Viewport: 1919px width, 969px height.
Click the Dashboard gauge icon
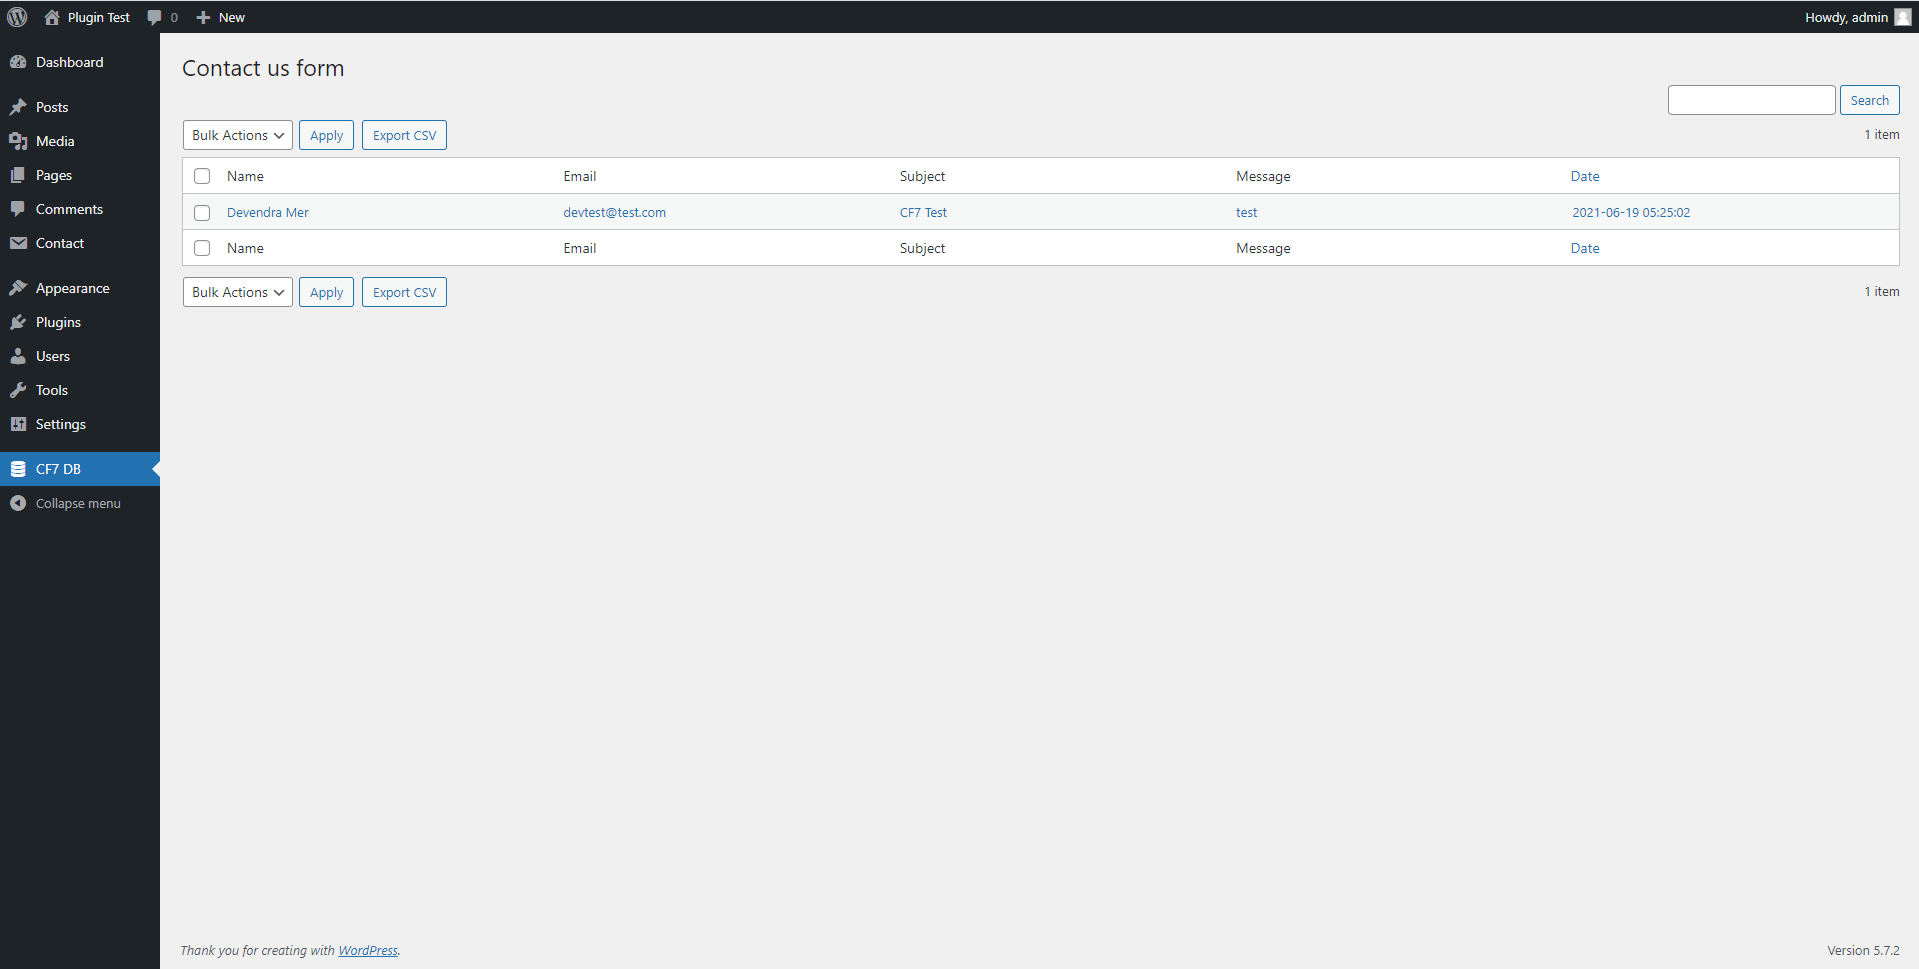click(x=18, y=62)
